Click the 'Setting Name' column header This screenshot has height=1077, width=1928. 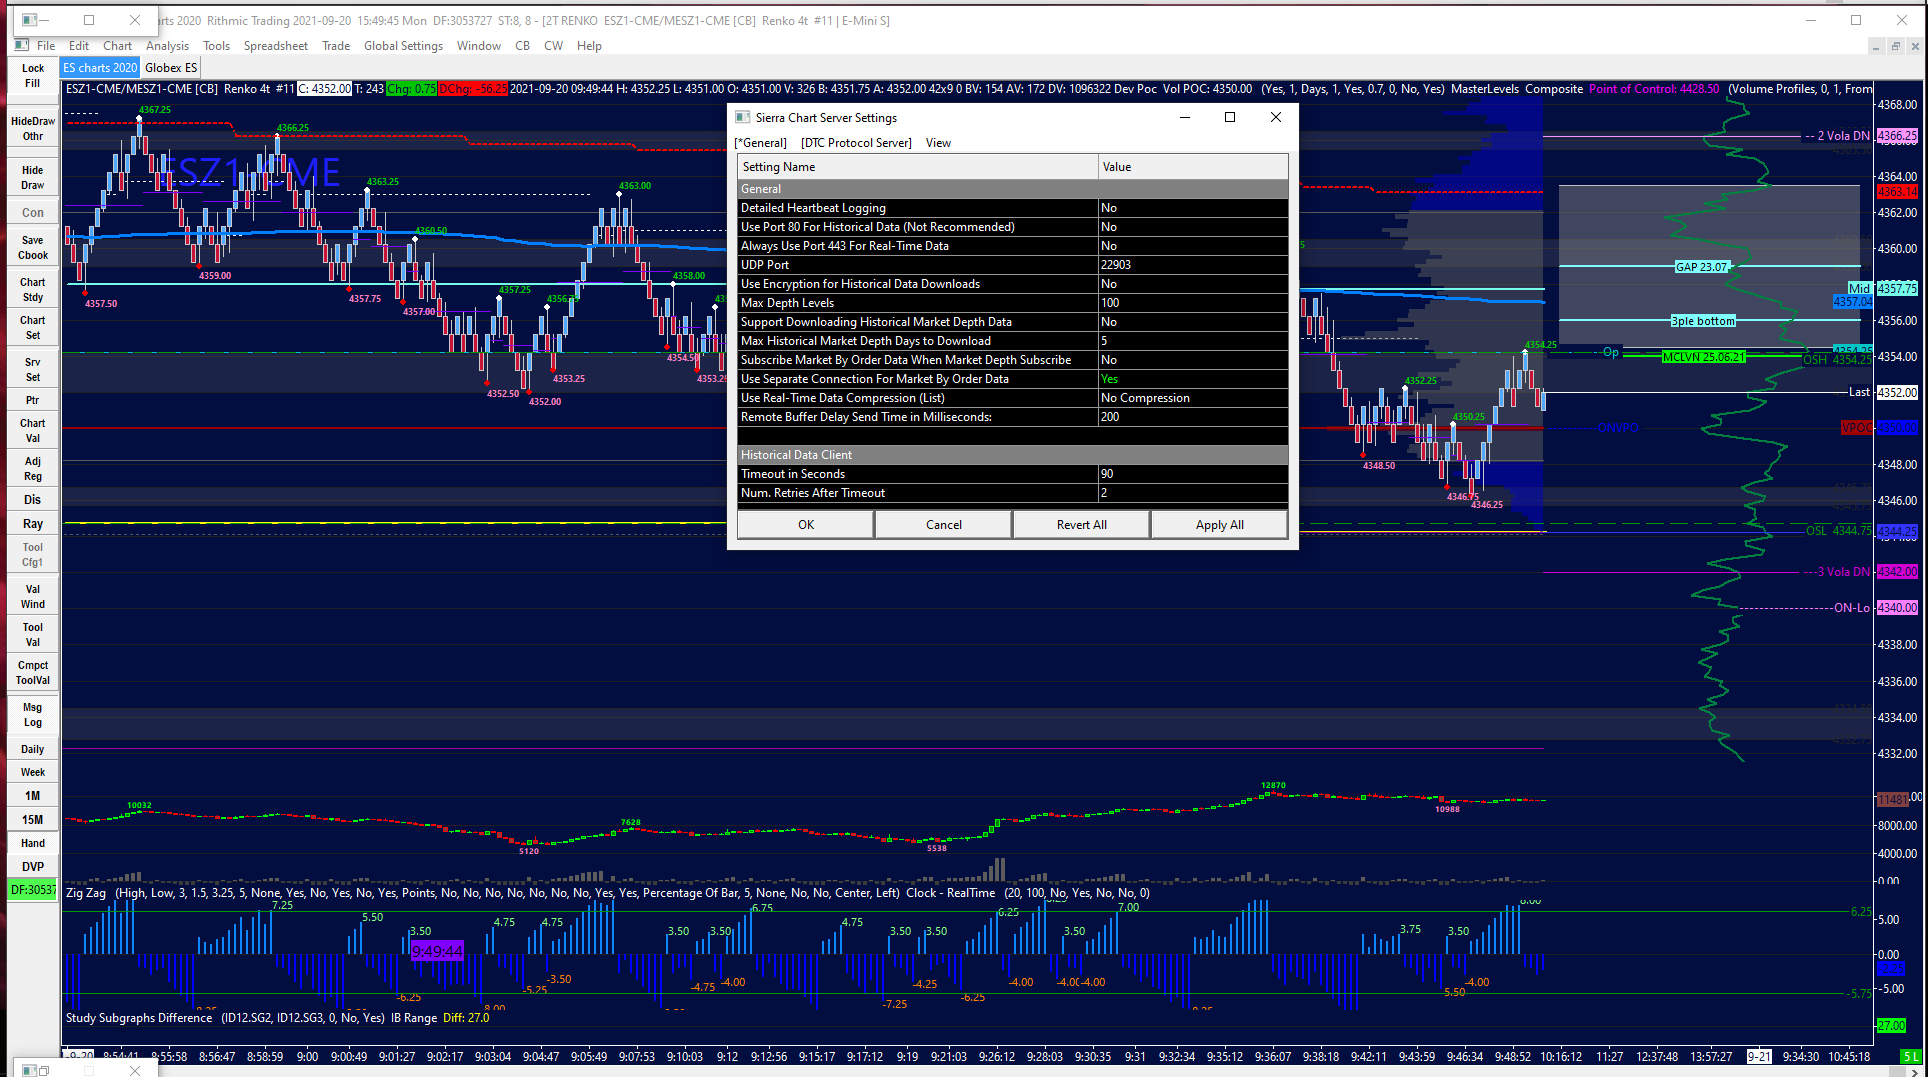918,167
